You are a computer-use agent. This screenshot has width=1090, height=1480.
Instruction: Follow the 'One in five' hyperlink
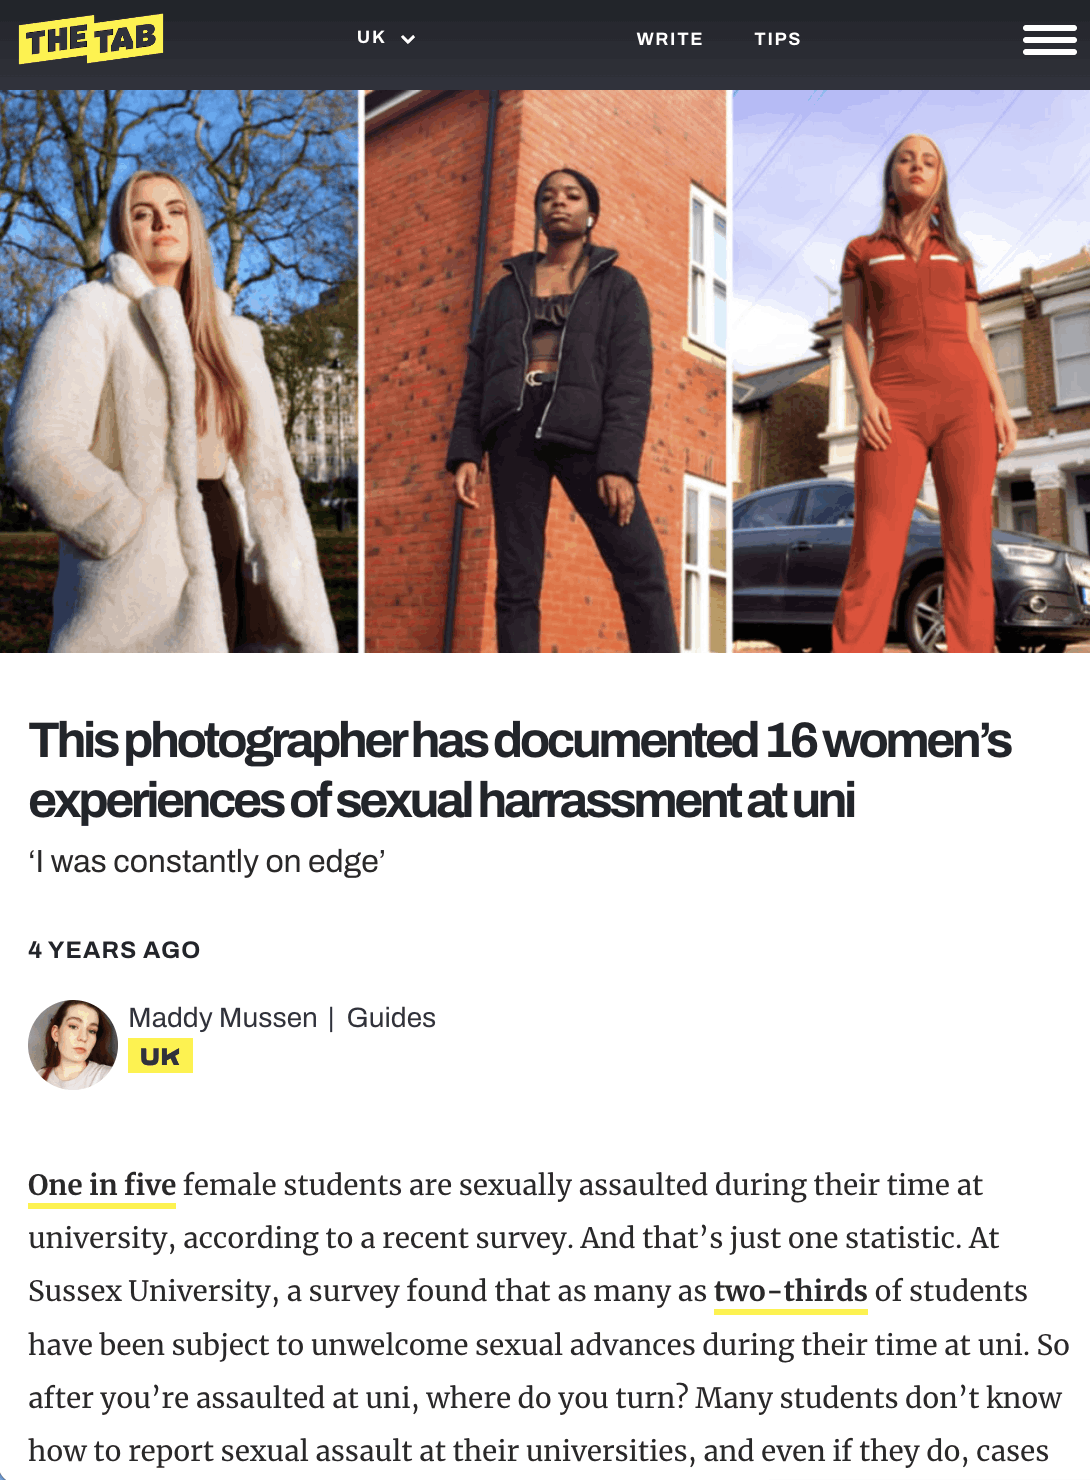(102, 1185)
